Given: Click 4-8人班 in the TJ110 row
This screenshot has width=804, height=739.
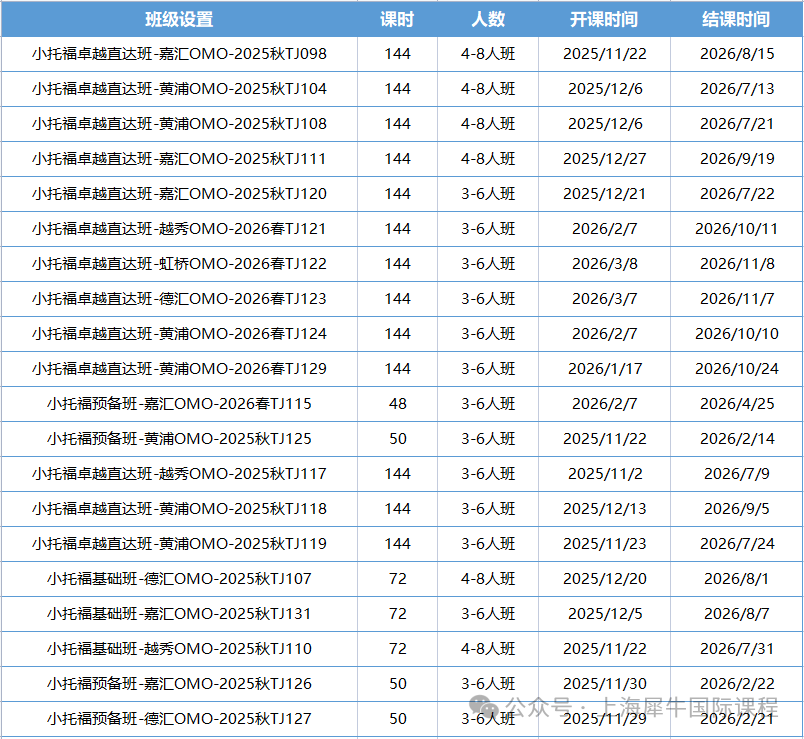Looking at the screenshot, I should click(488, 649).
